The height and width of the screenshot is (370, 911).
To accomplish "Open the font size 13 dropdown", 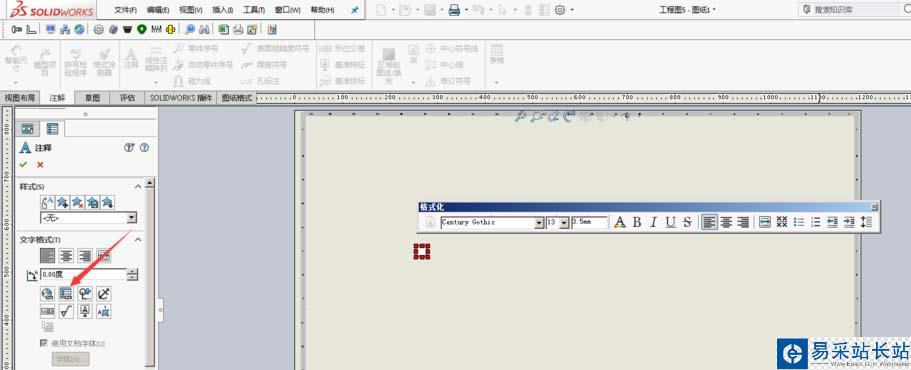I will [x=564, y=222].
